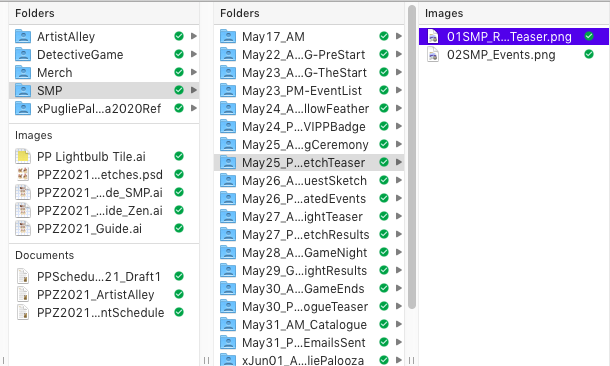Click the May17_AM folder icon

(x=228, y=37)
